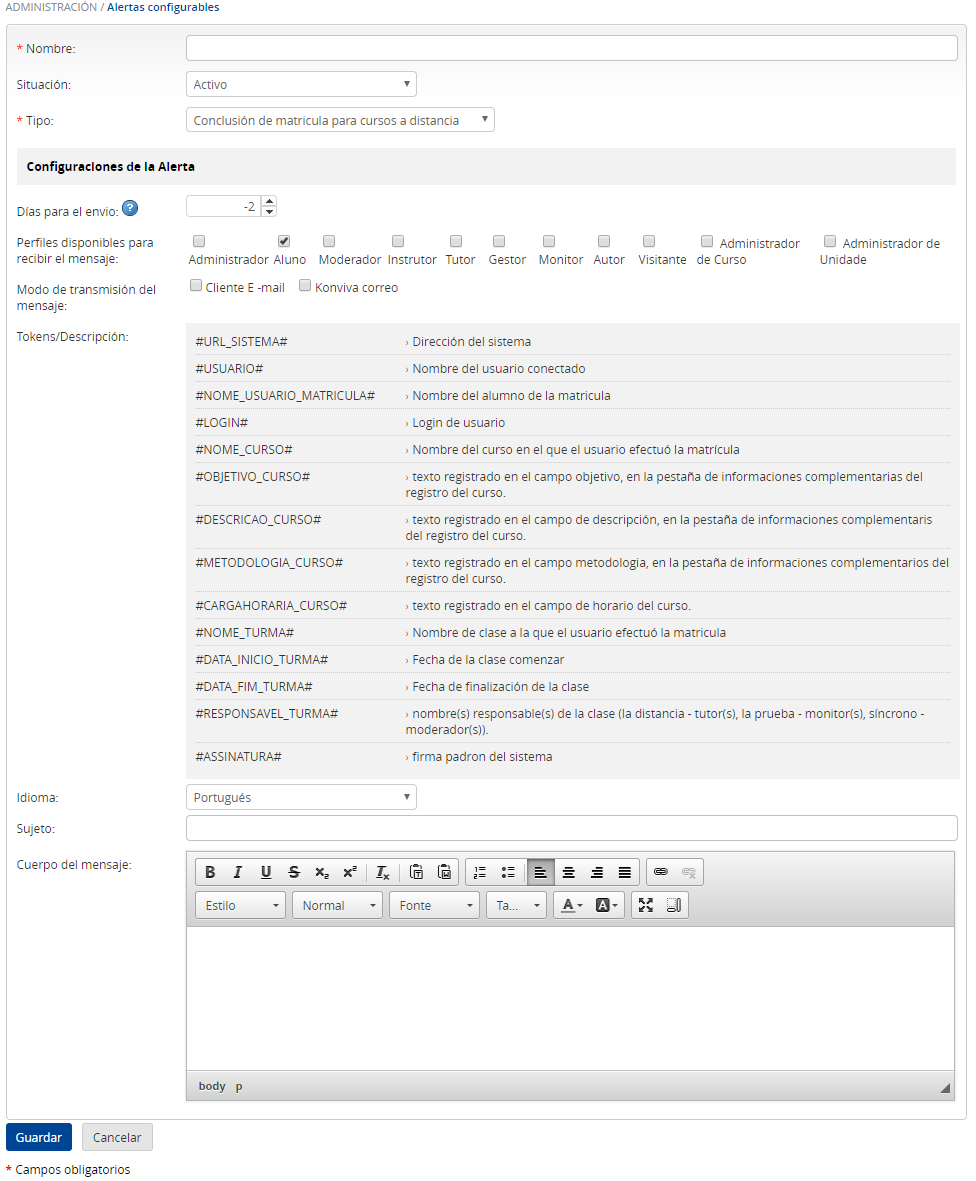Center align text
The height and width of the screenshot is (1181, 976).
click(569, 872)
